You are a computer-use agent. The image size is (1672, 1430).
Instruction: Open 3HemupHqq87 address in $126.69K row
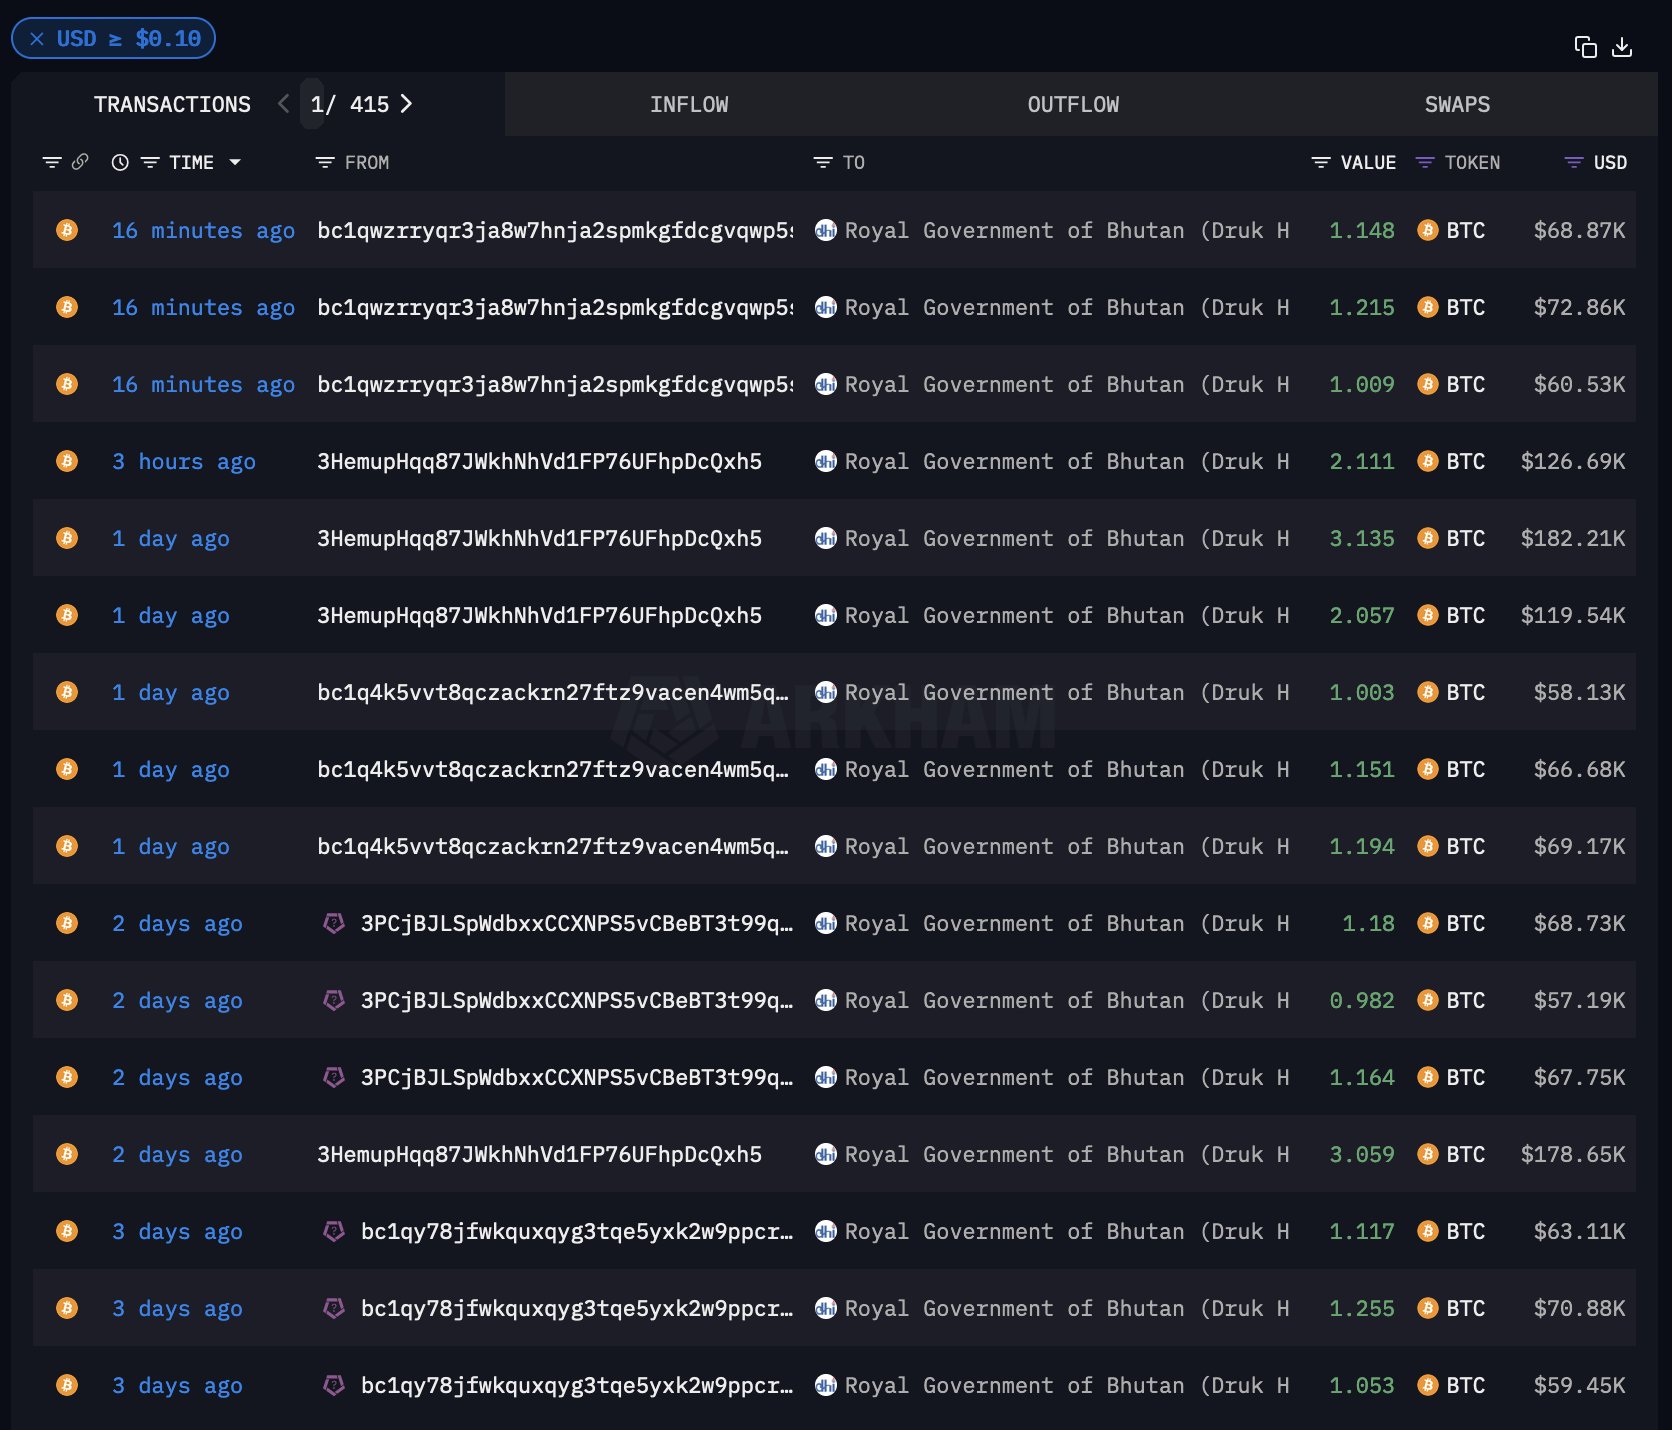pyautogui.click(x=539, y=461)
